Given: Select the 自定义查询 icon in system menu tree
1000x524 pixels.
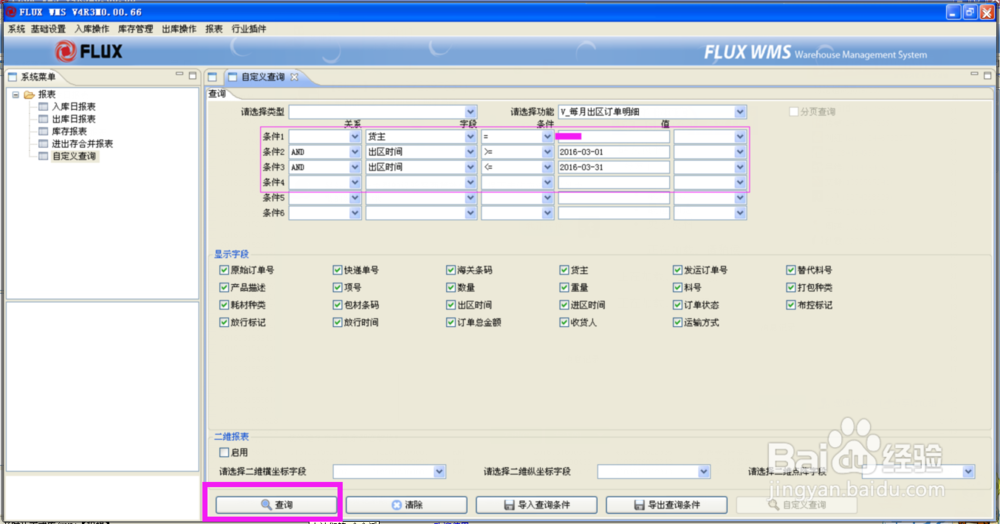Looking at the screenshot, I should 43,156.
